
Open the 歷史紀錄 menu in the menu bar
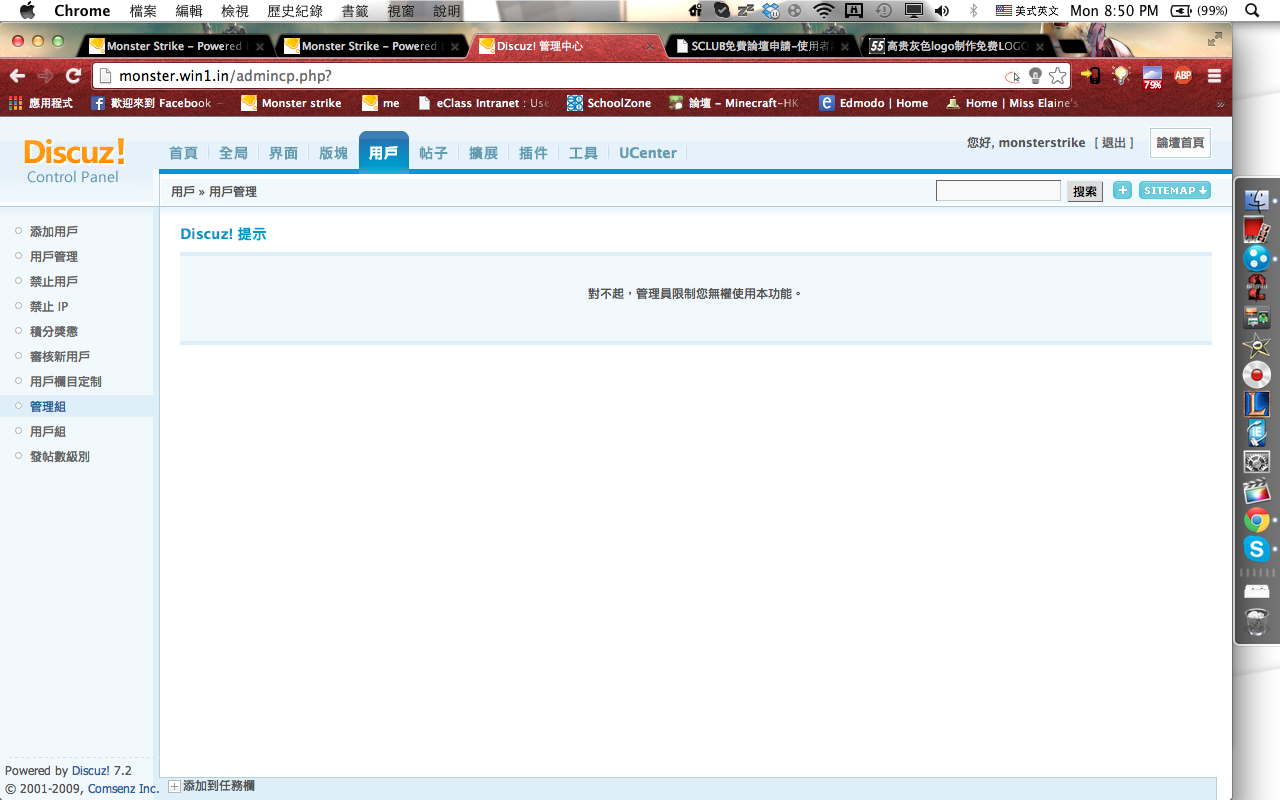point(295,10)
